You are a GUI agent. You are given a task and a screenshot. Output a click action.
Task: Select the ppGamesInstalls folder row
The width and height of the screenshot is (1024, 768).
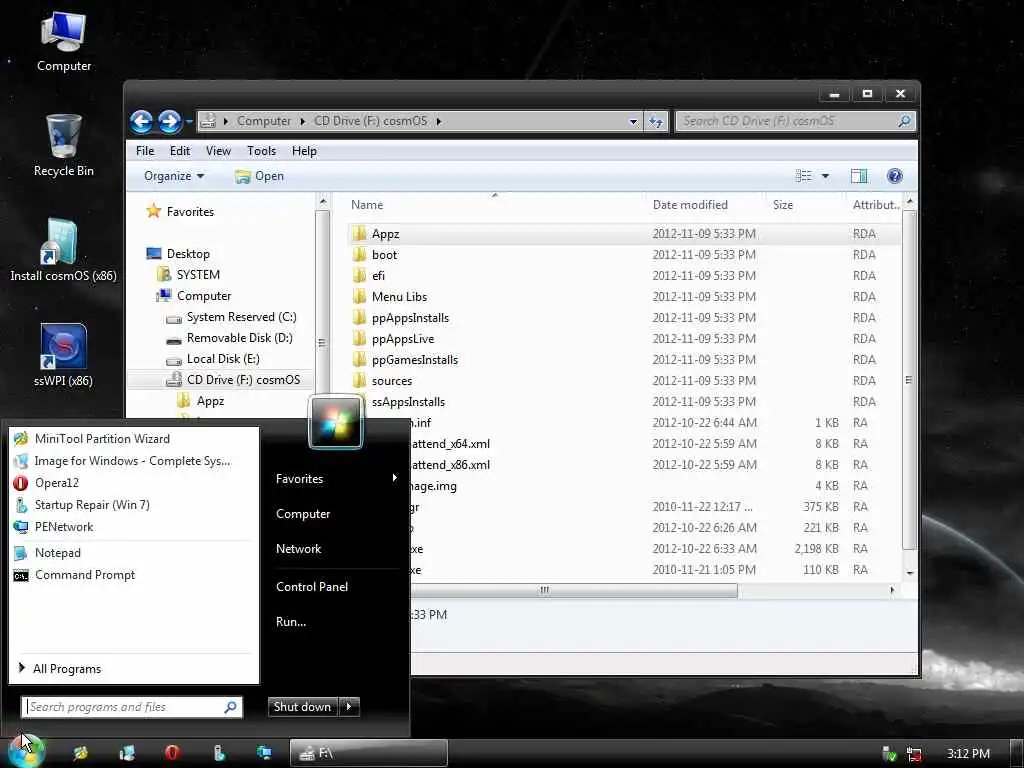pyautogui.click(x=624, y=359)
